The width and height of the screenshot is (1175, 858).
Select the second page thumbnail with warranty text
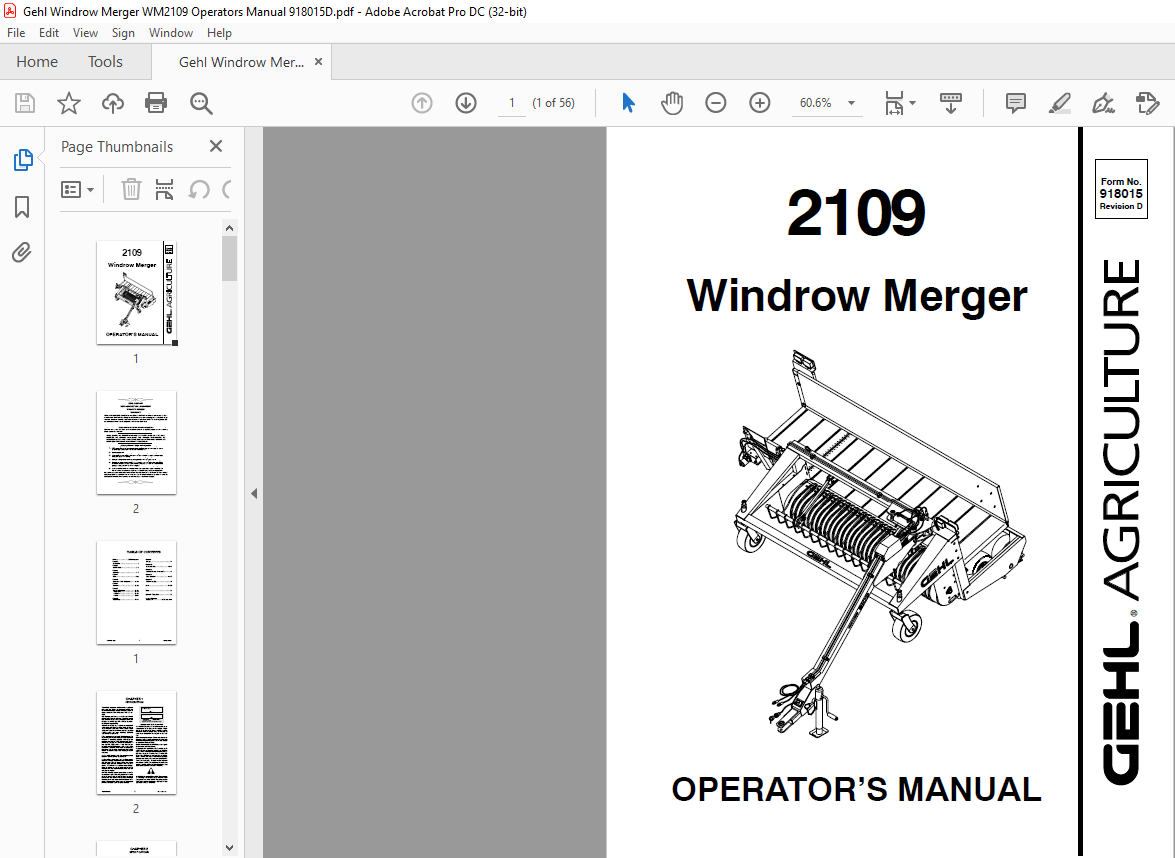pyautogui.click(x=136, y=443)
